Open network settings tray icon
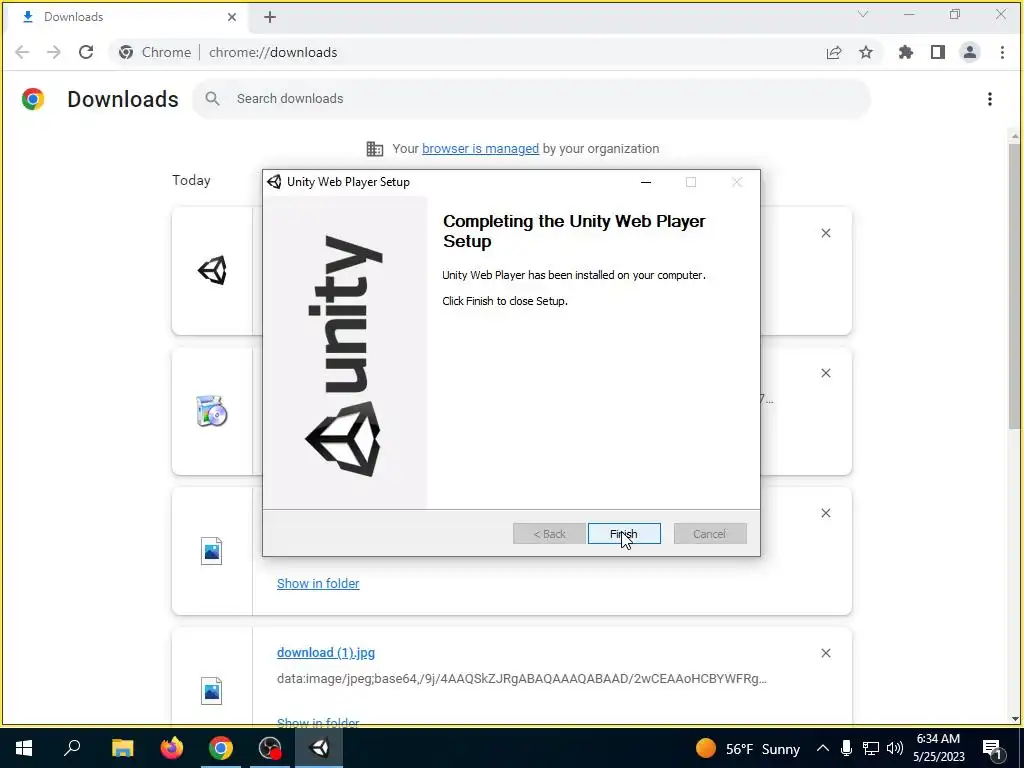This screenshot has width=1024, height=768. click(871, 748)
